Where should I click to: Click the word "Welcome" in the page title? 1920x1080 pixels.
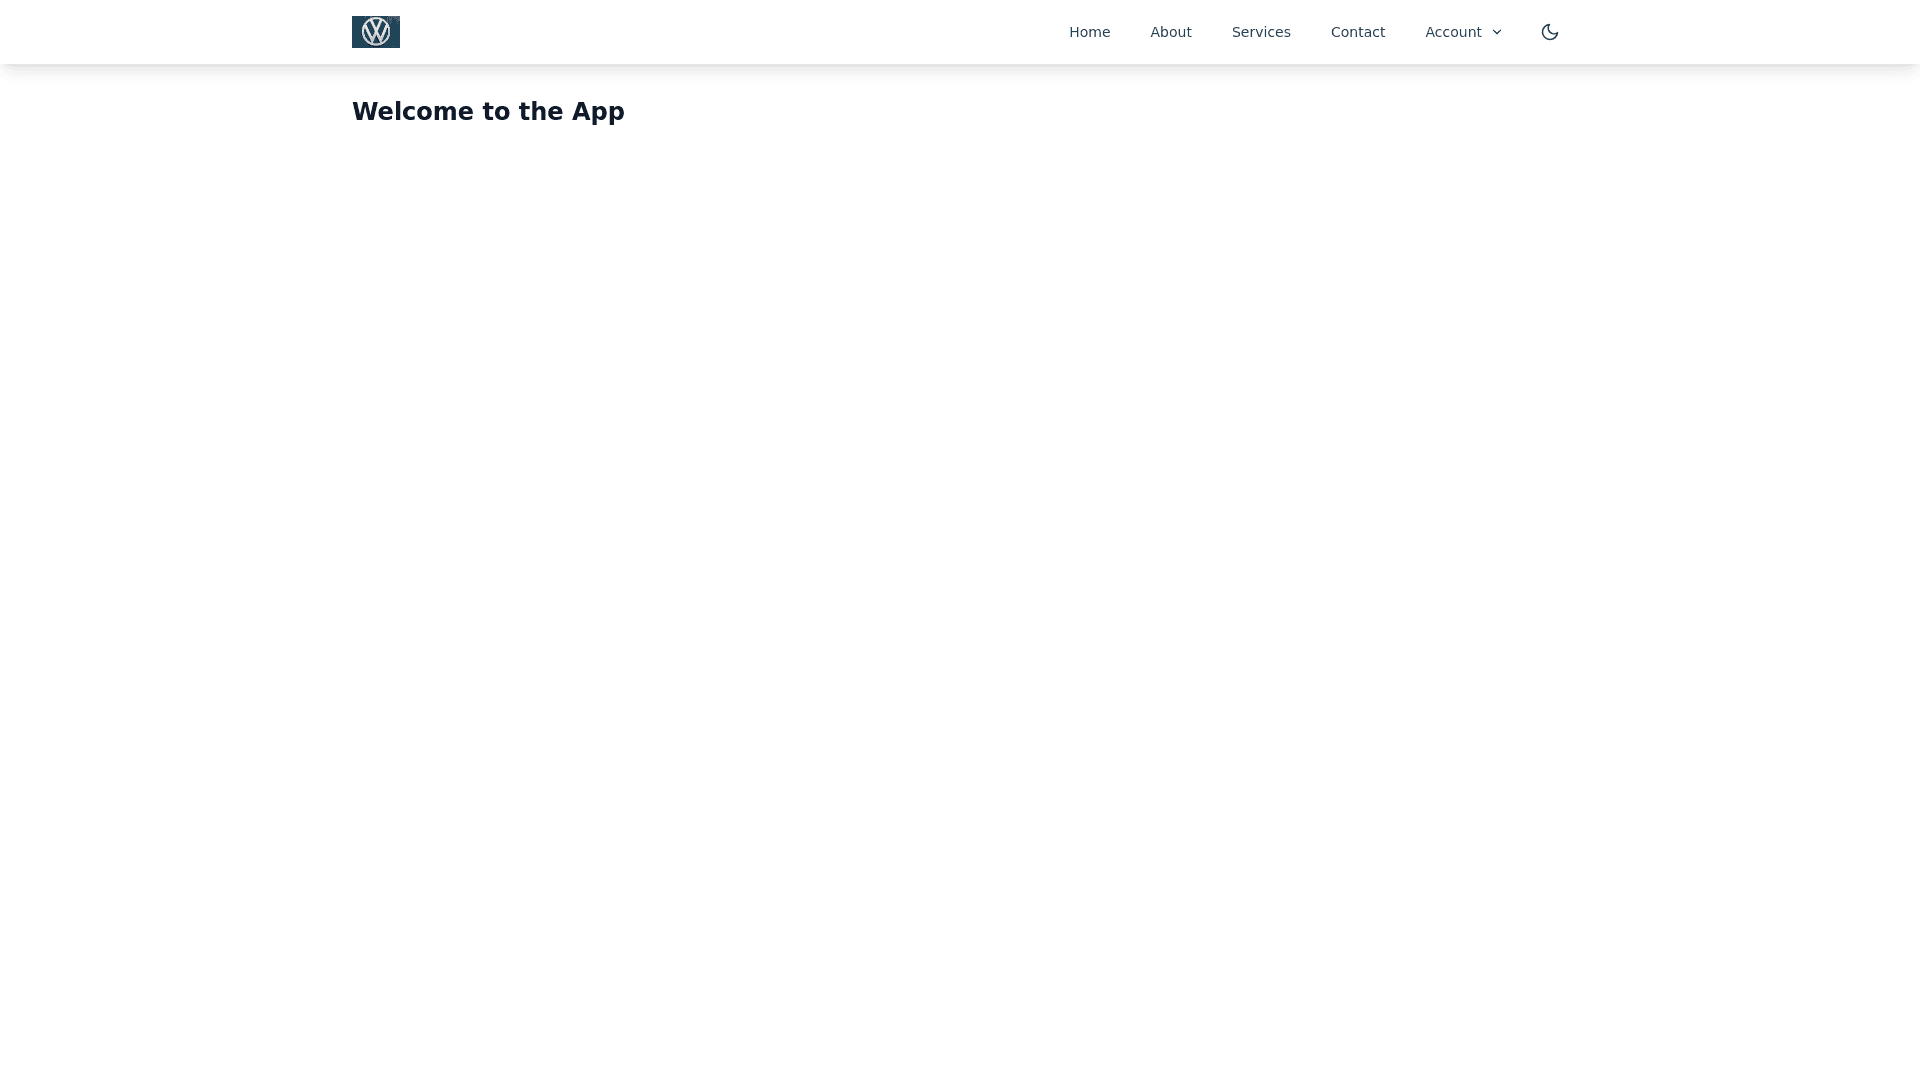click(413, 112)
